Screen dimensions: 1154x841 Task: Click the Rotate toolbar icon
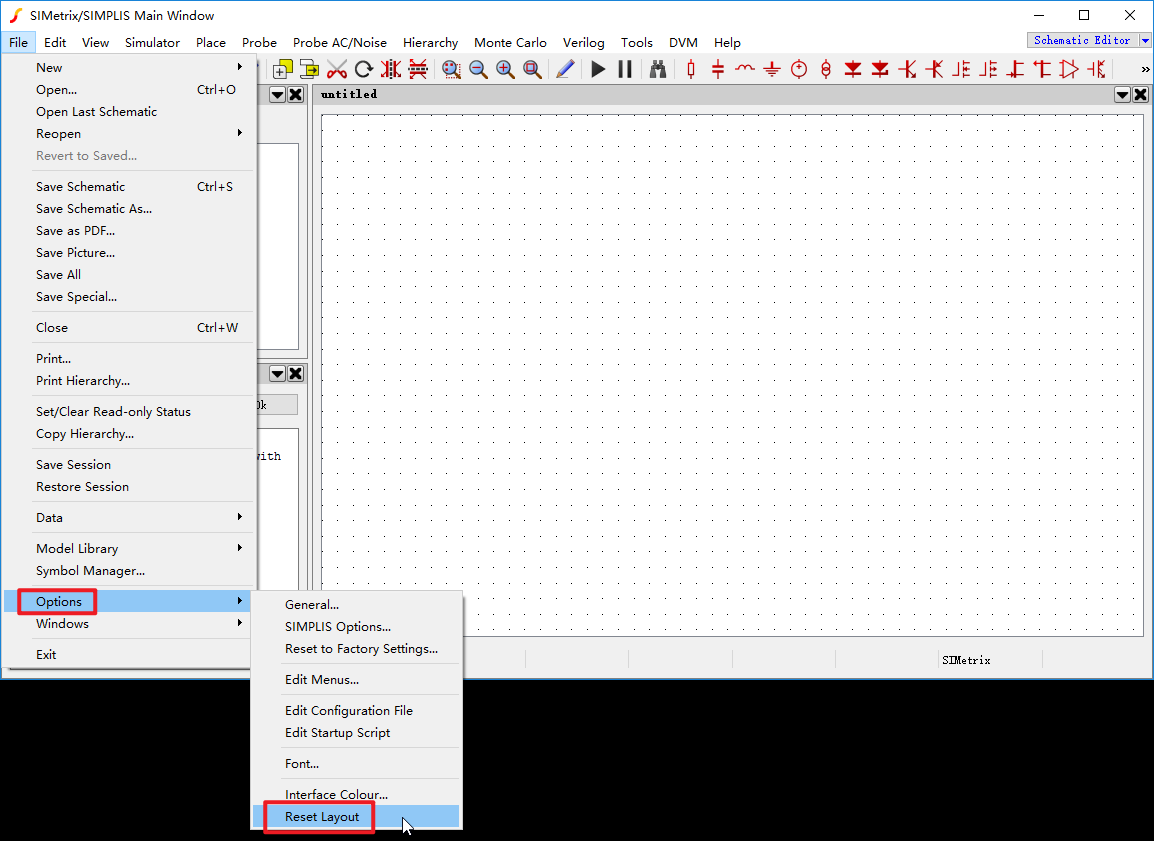[x=364, y=69]
